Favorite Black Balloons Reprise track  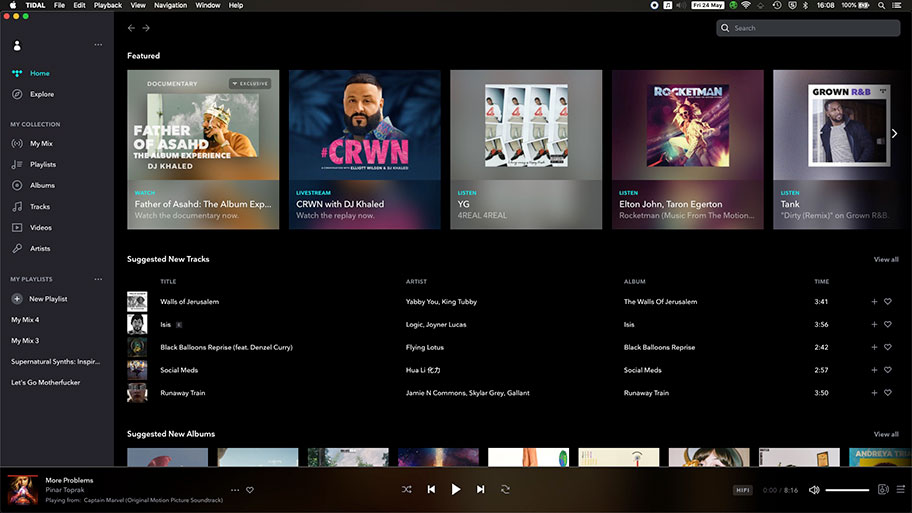(888, 347)
